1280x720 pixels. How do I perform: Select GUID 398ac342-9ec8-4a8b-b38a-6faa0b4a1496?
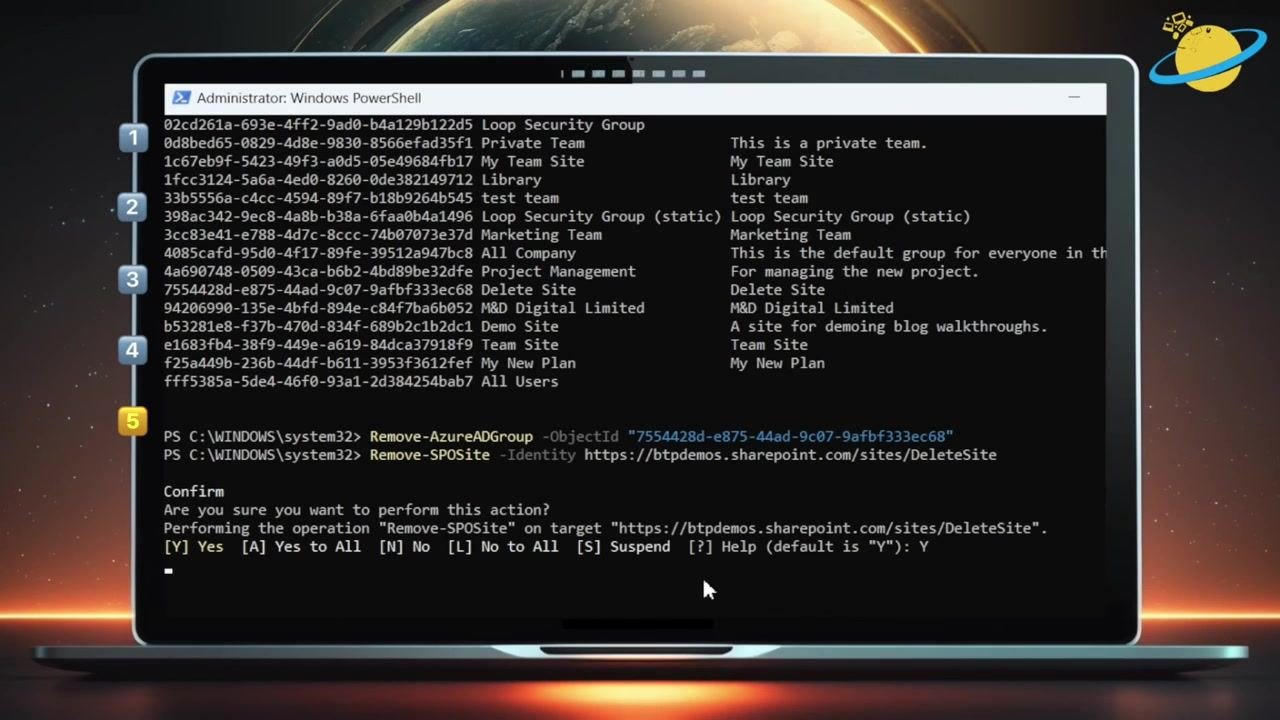[318, 216]
